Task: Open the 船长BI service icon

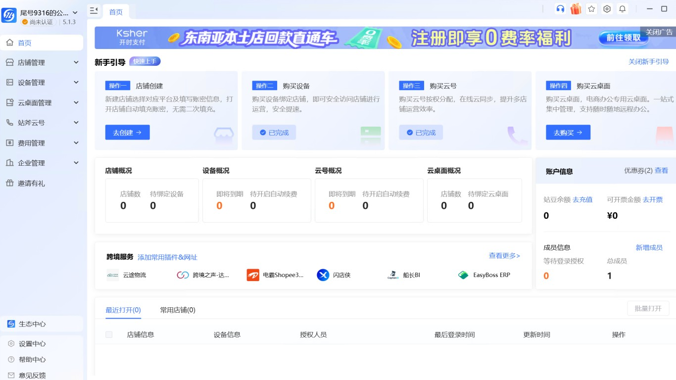Action: pos(393,275)
